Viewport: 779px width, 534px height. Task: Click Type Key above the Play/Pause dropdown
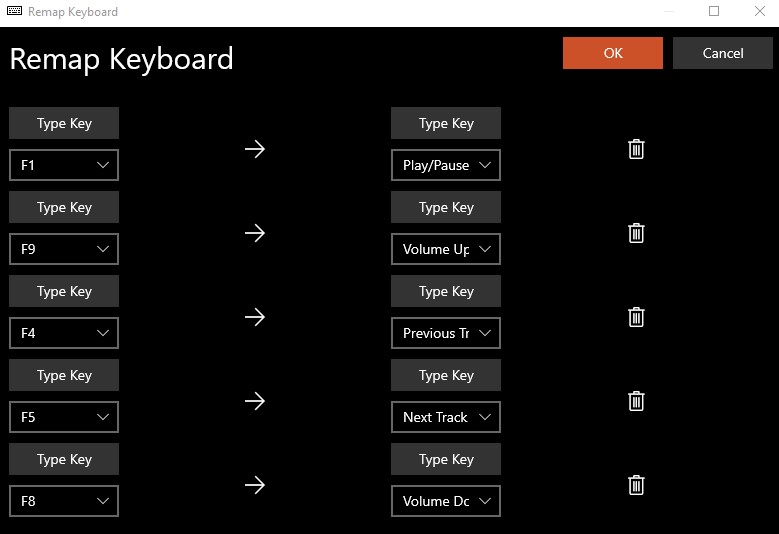(x=446, y=123)
